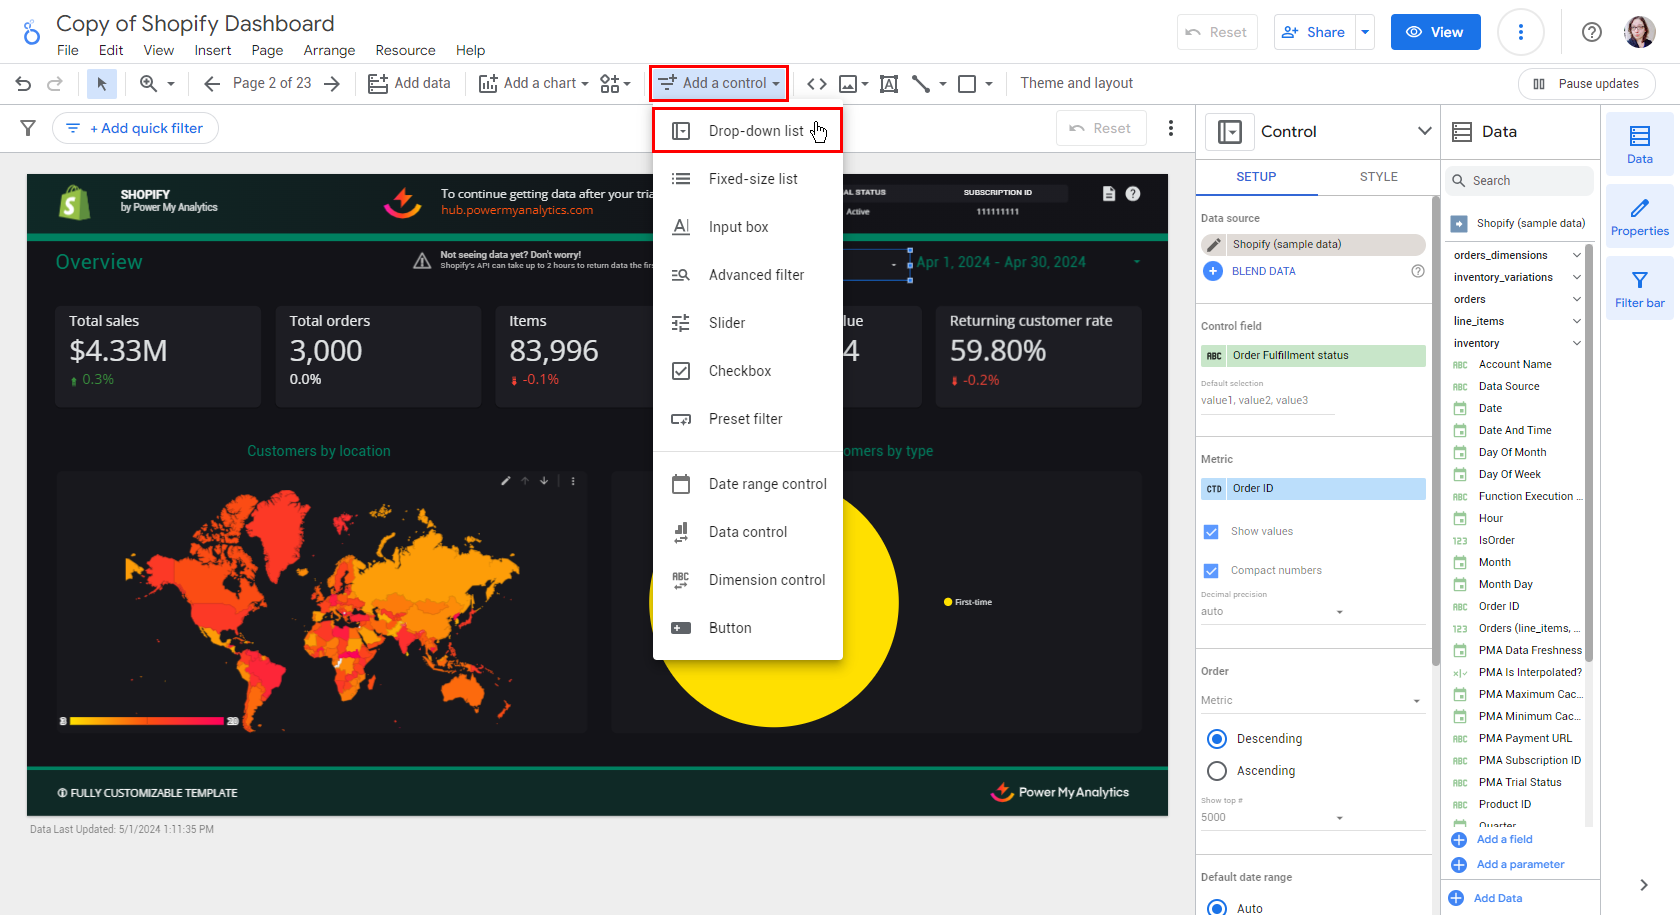Open the Add a chart dropdown
The height and width of the screenshot is (915, 1680).
(533, 84)
